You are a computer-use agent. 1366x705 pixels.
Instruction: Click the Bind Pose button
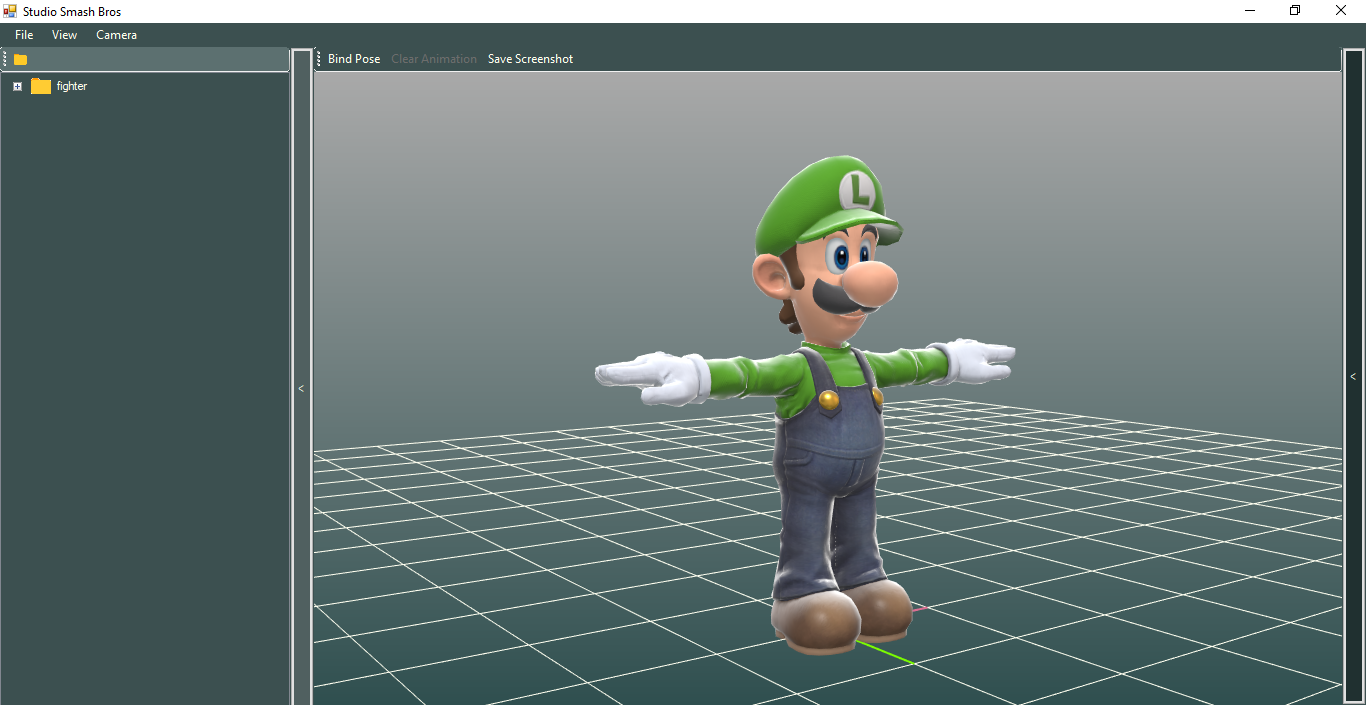click(x=354, y=59)
